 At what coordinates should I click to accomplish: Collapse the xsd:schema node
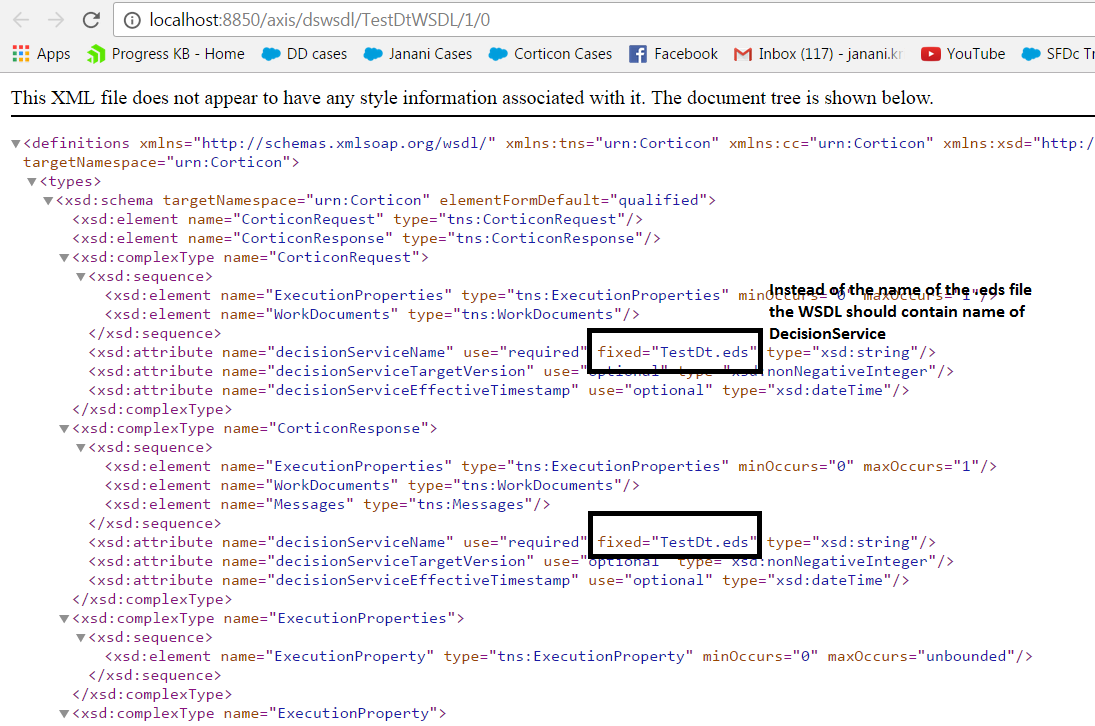[48, 200]
